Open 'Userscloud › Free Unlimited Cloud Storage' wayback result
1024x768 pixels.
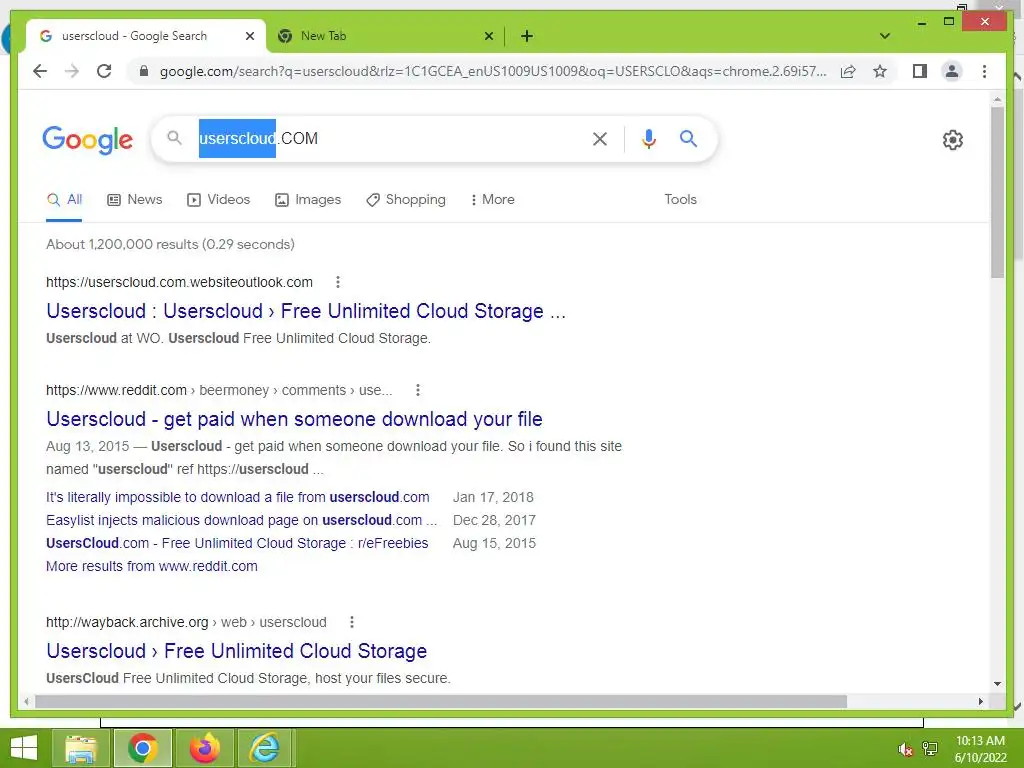[236, 651]
